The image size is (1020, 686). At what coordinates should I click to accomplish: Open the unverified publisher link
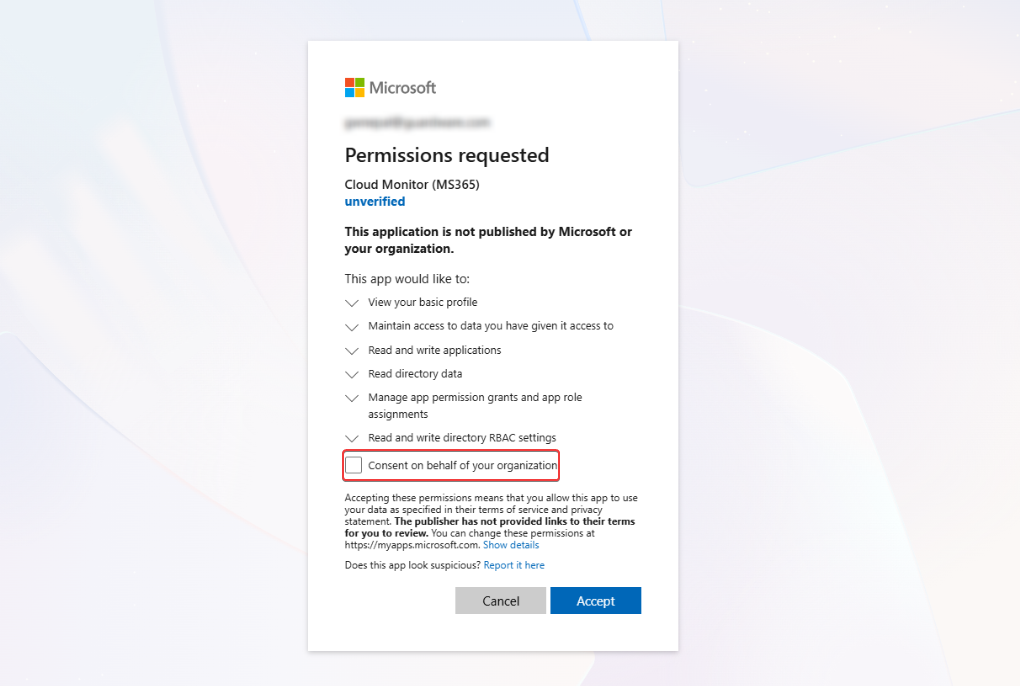(375, 201)
